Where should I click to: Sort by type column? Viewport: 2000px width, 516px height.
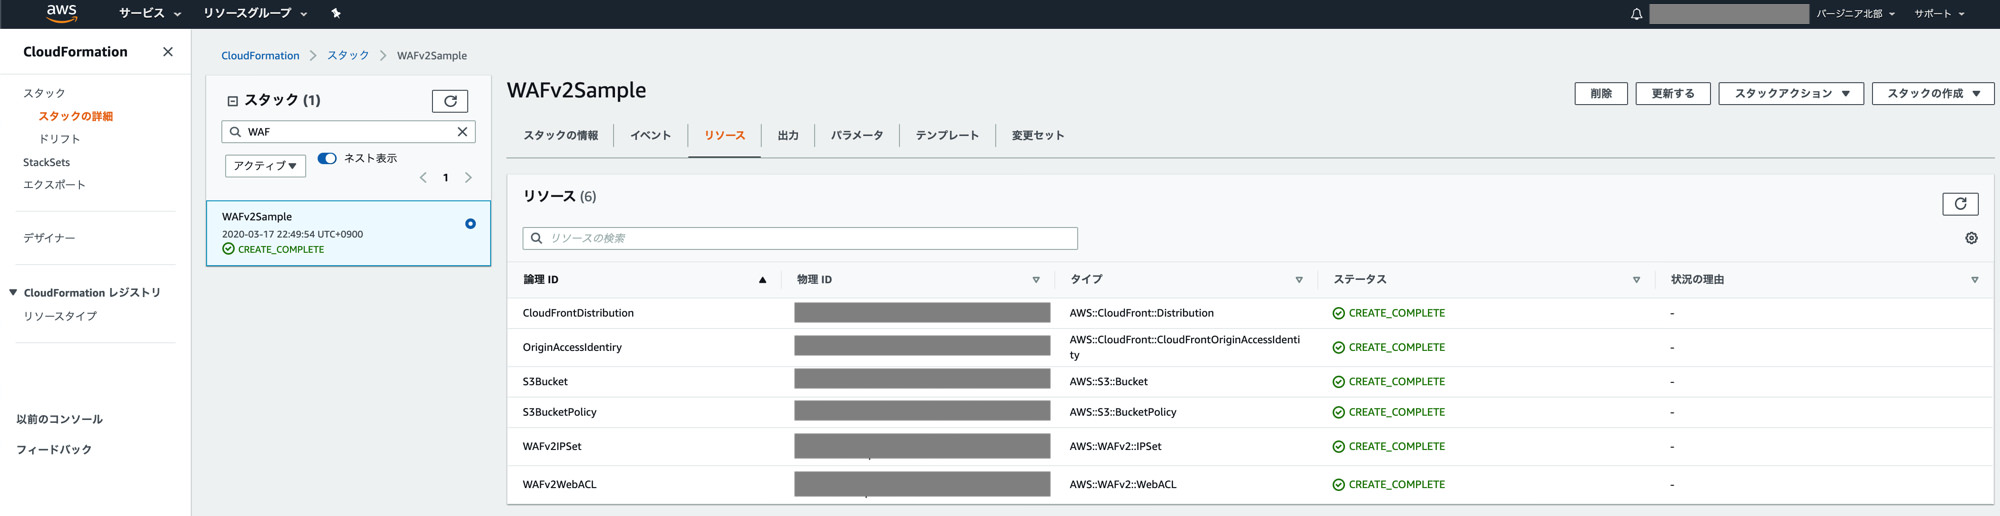(1299, 280)
